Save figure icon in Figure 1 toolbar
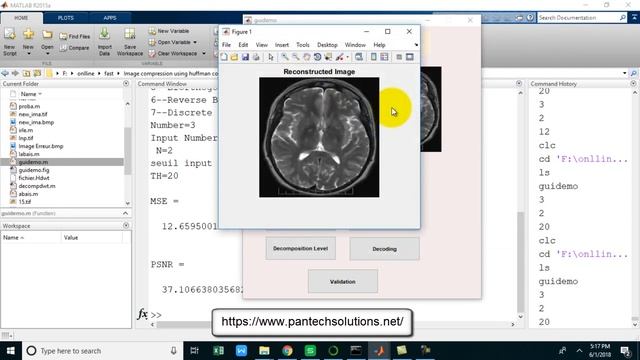640x360 pixels. tap(245, 57)
